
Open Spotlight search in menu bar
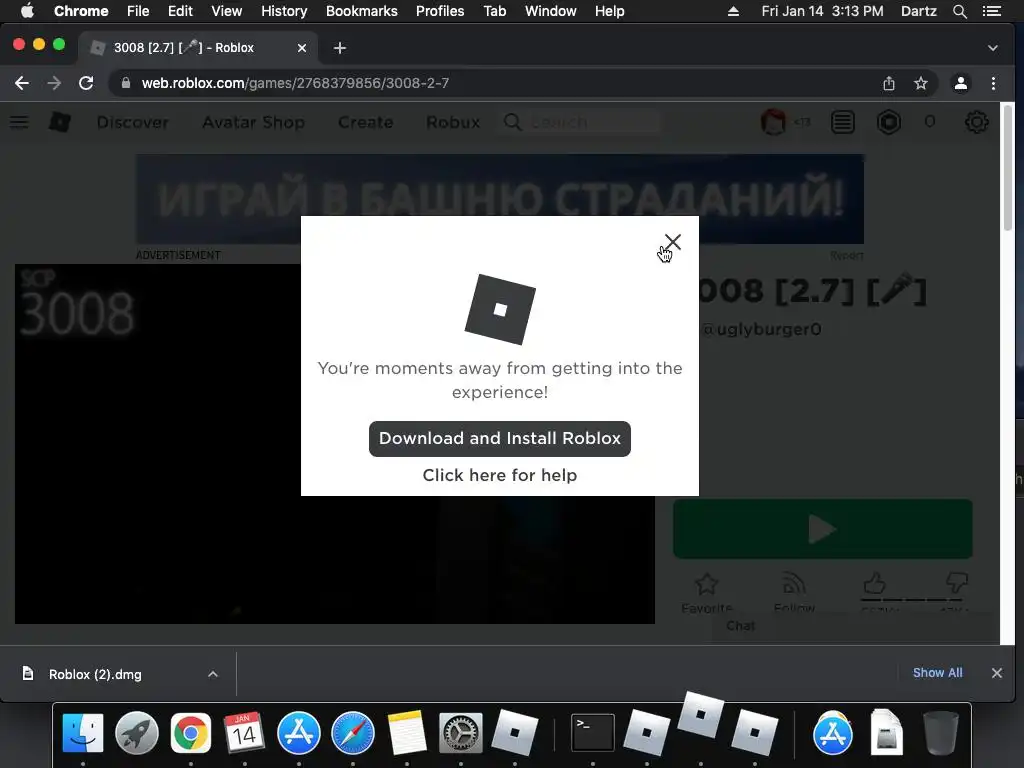tap(960, 11)
